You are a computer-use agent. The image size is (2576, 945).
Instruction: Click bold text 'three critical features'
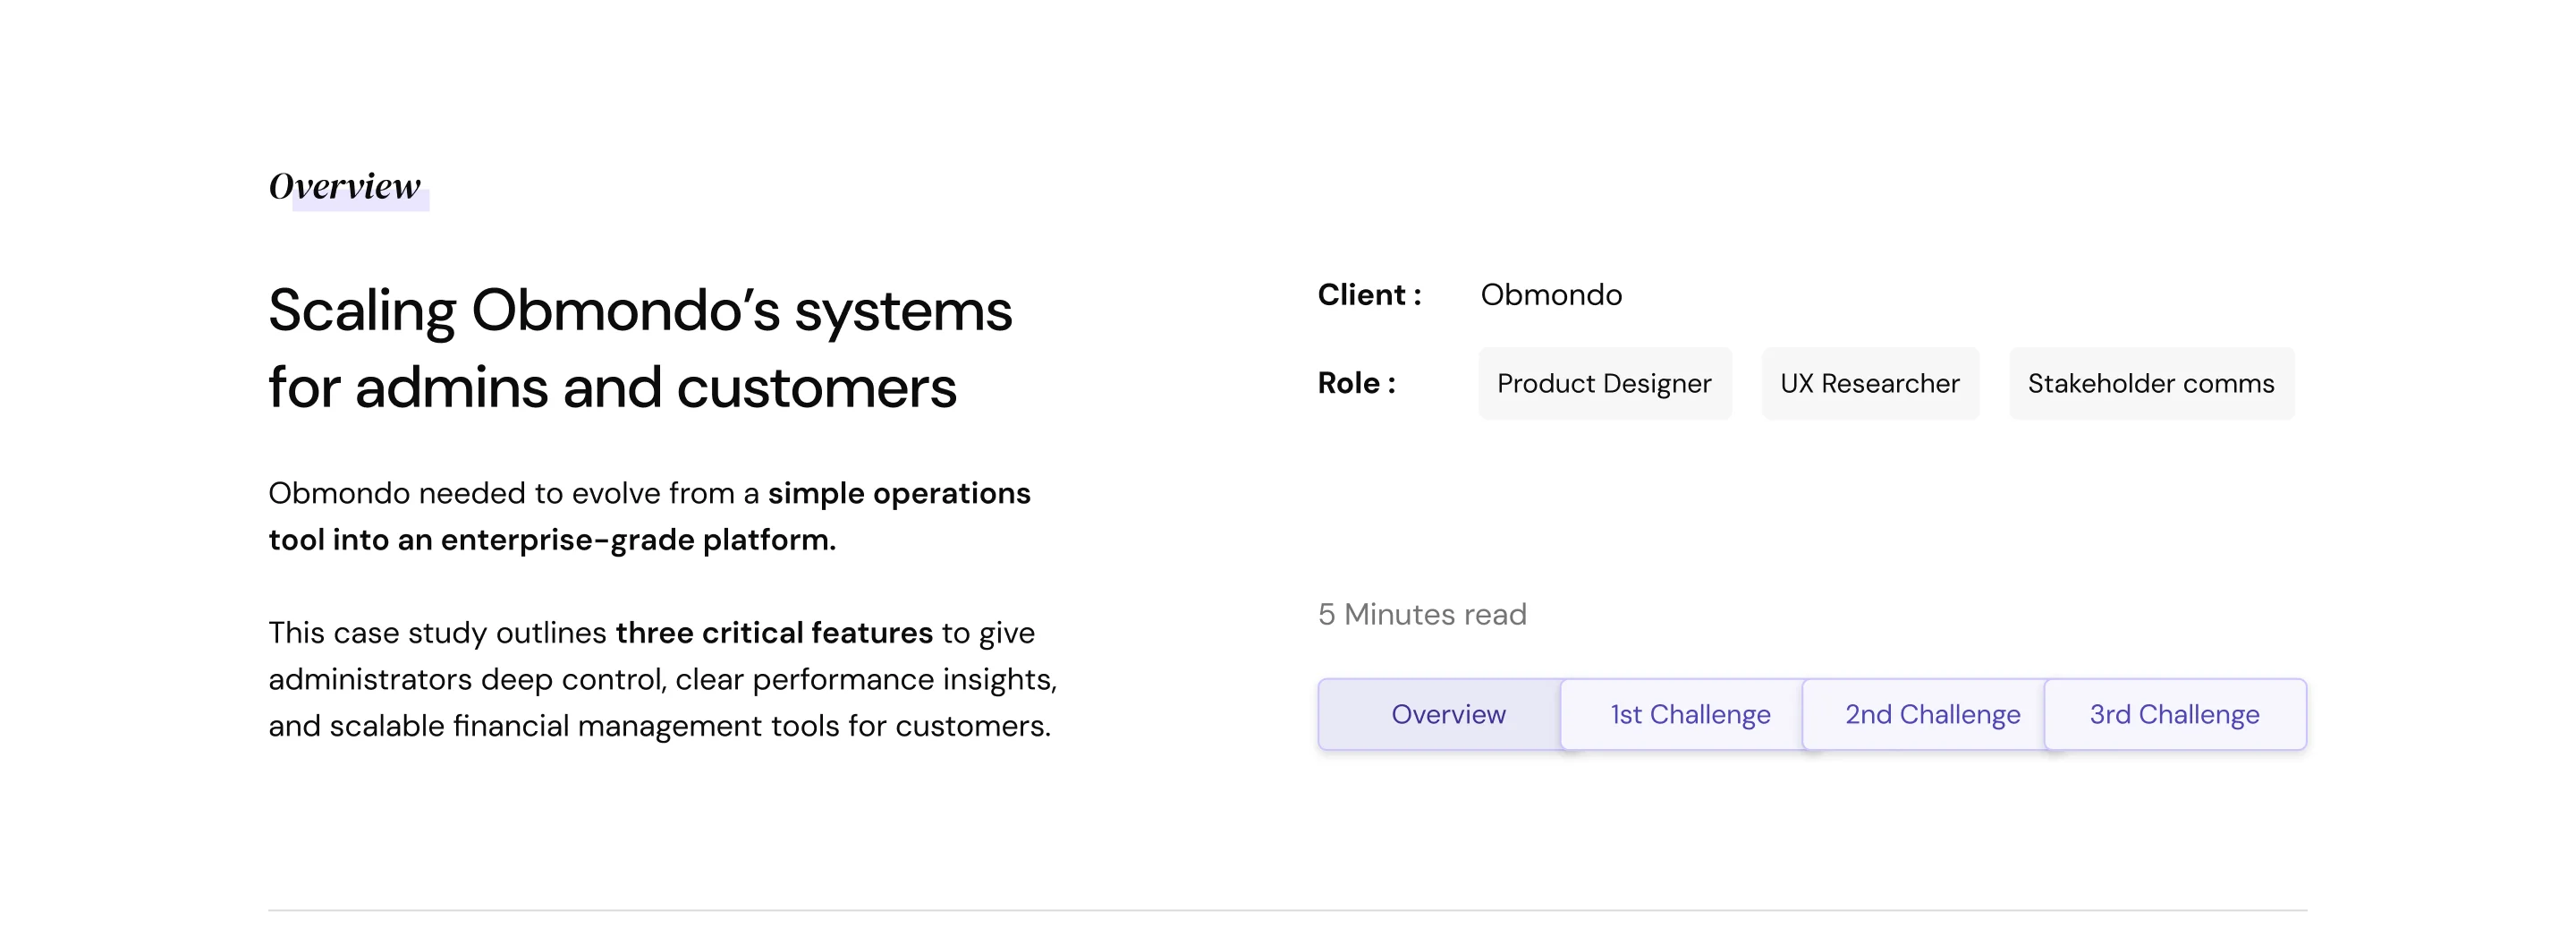point(774,633)
